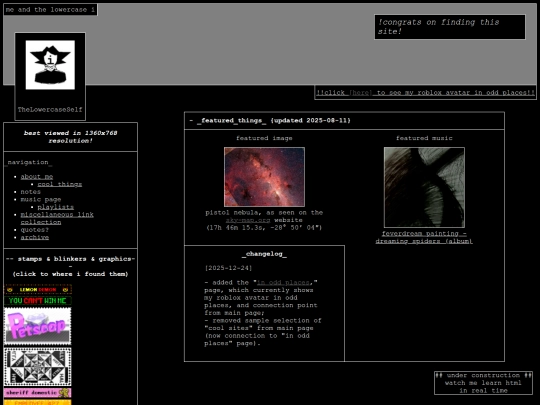Click the under construction notice
Viewport: 540px width, 405px height.
click(x=483, y=383)
